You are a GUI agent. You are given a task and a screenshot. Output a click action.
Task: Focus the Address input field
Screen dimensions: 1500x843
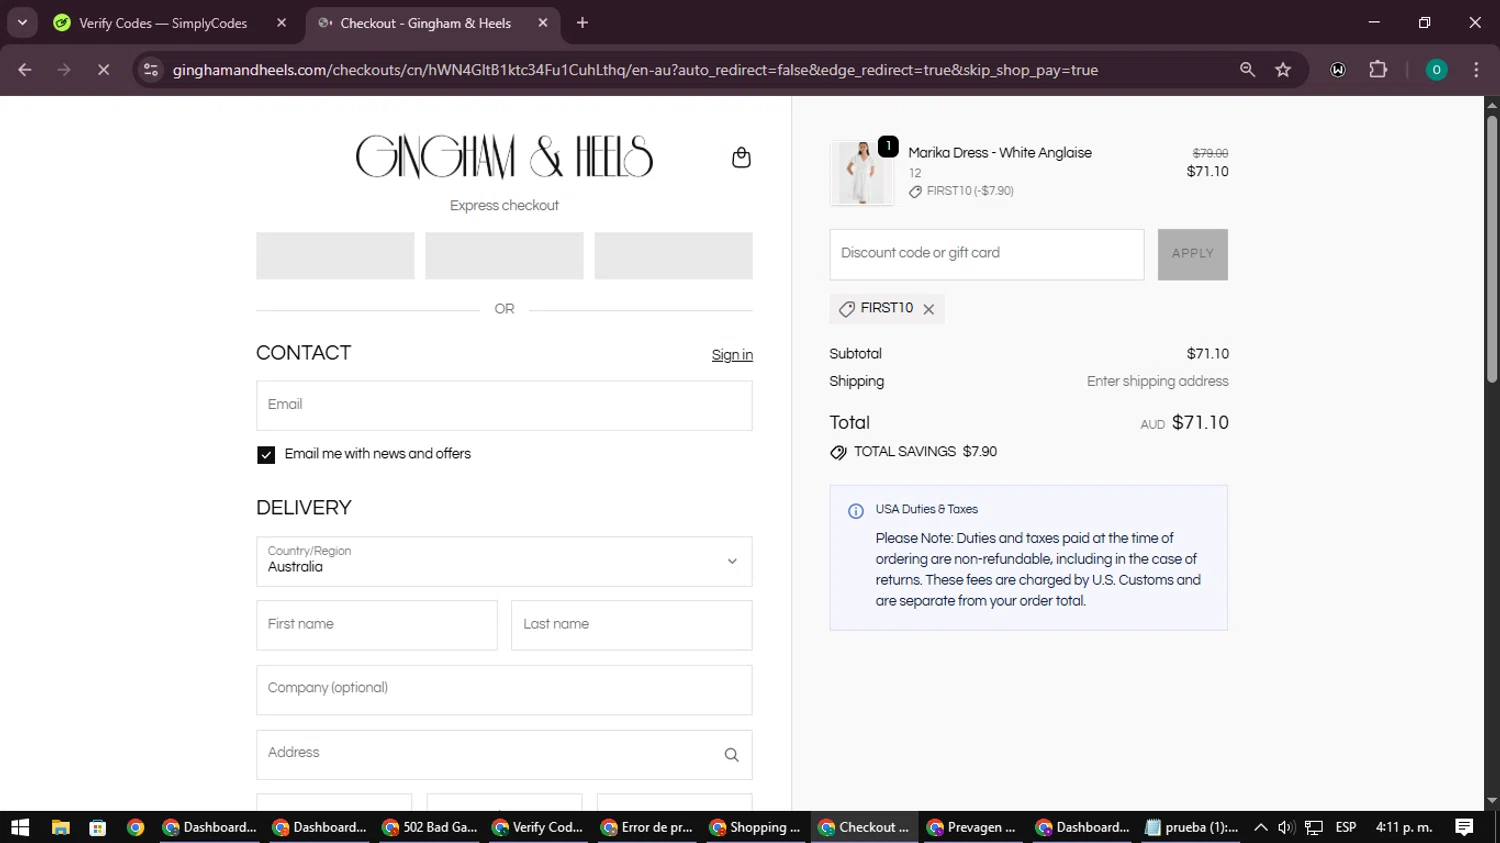pos(504,754)
